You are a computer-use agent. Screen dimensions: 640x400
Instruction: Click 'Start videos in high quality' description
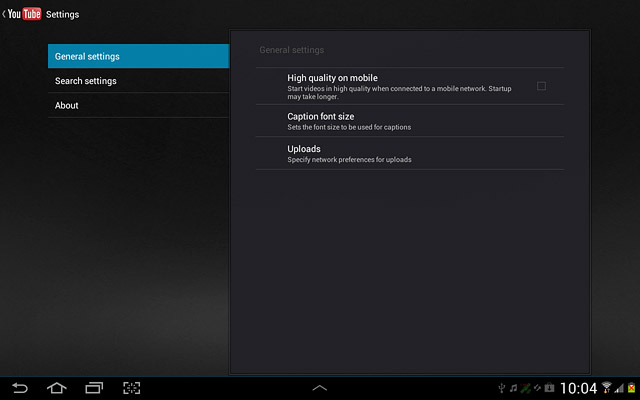pos(399,93)
